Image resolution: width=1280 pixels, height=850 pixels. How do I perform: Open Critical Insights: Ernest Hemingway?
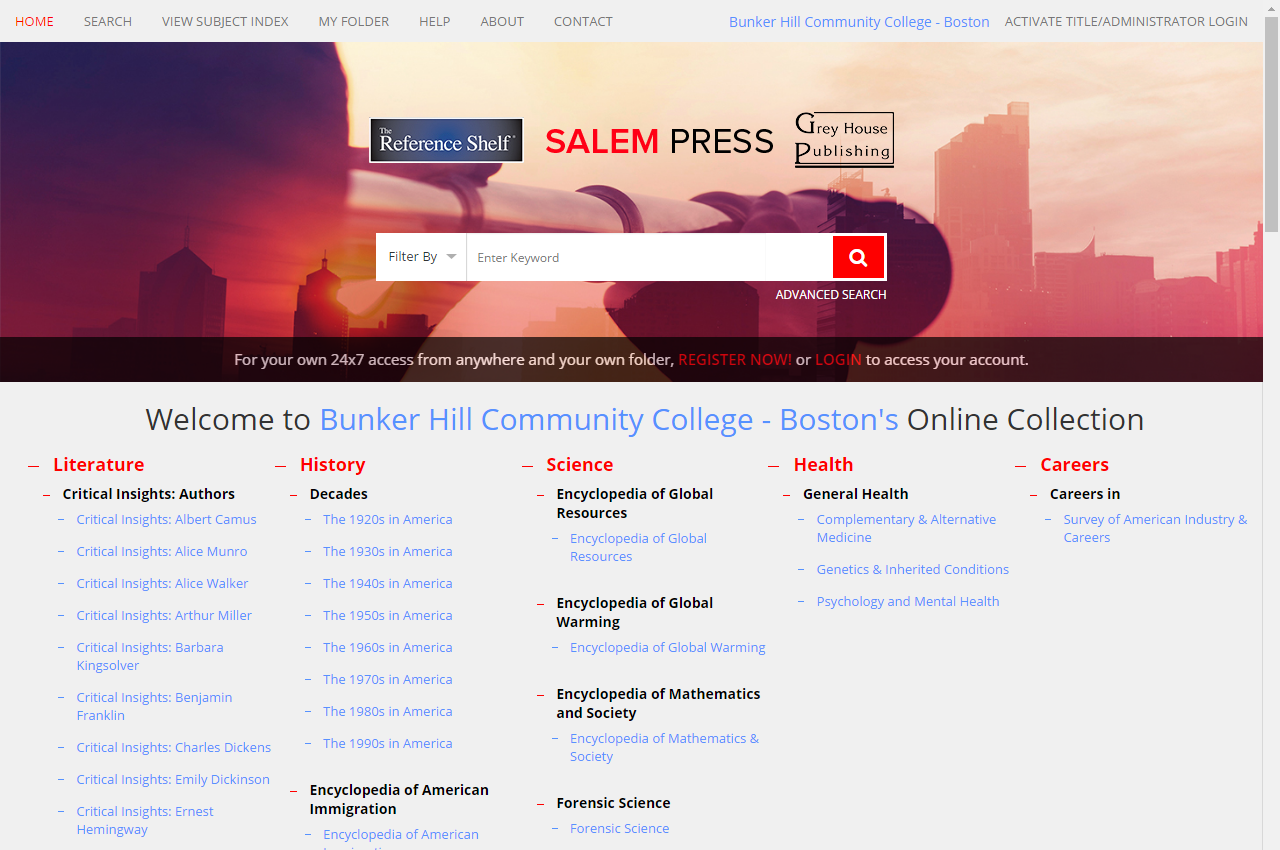click(x=145, y=820)
